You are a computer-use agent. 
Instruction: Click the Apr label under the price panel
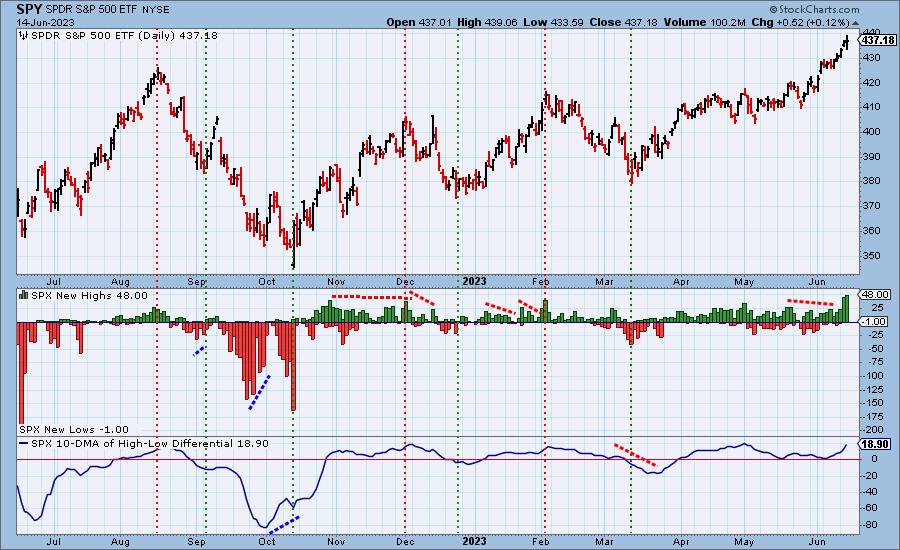(681, 282)
